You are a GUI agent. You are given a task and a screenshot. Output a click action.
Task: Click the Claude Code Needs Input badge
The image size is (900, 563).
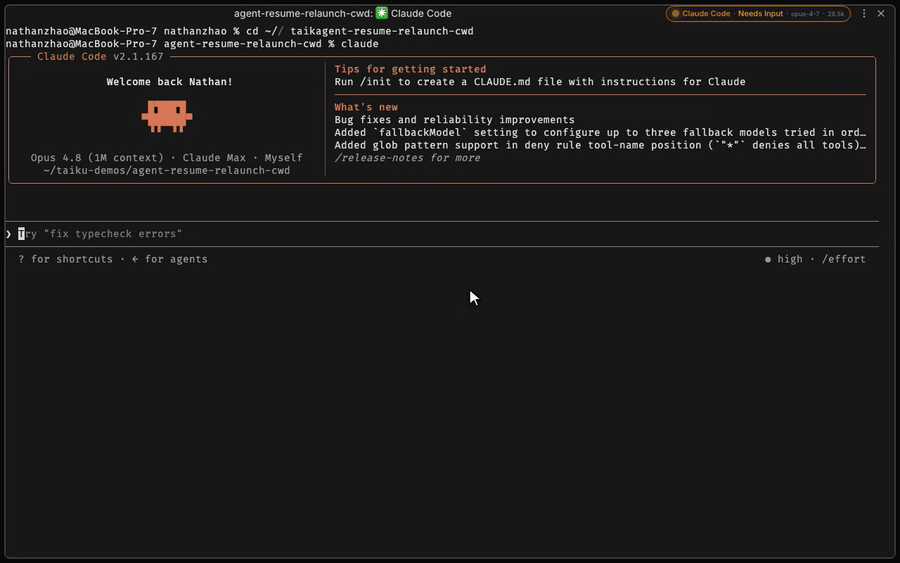click(x=758, y=13)
